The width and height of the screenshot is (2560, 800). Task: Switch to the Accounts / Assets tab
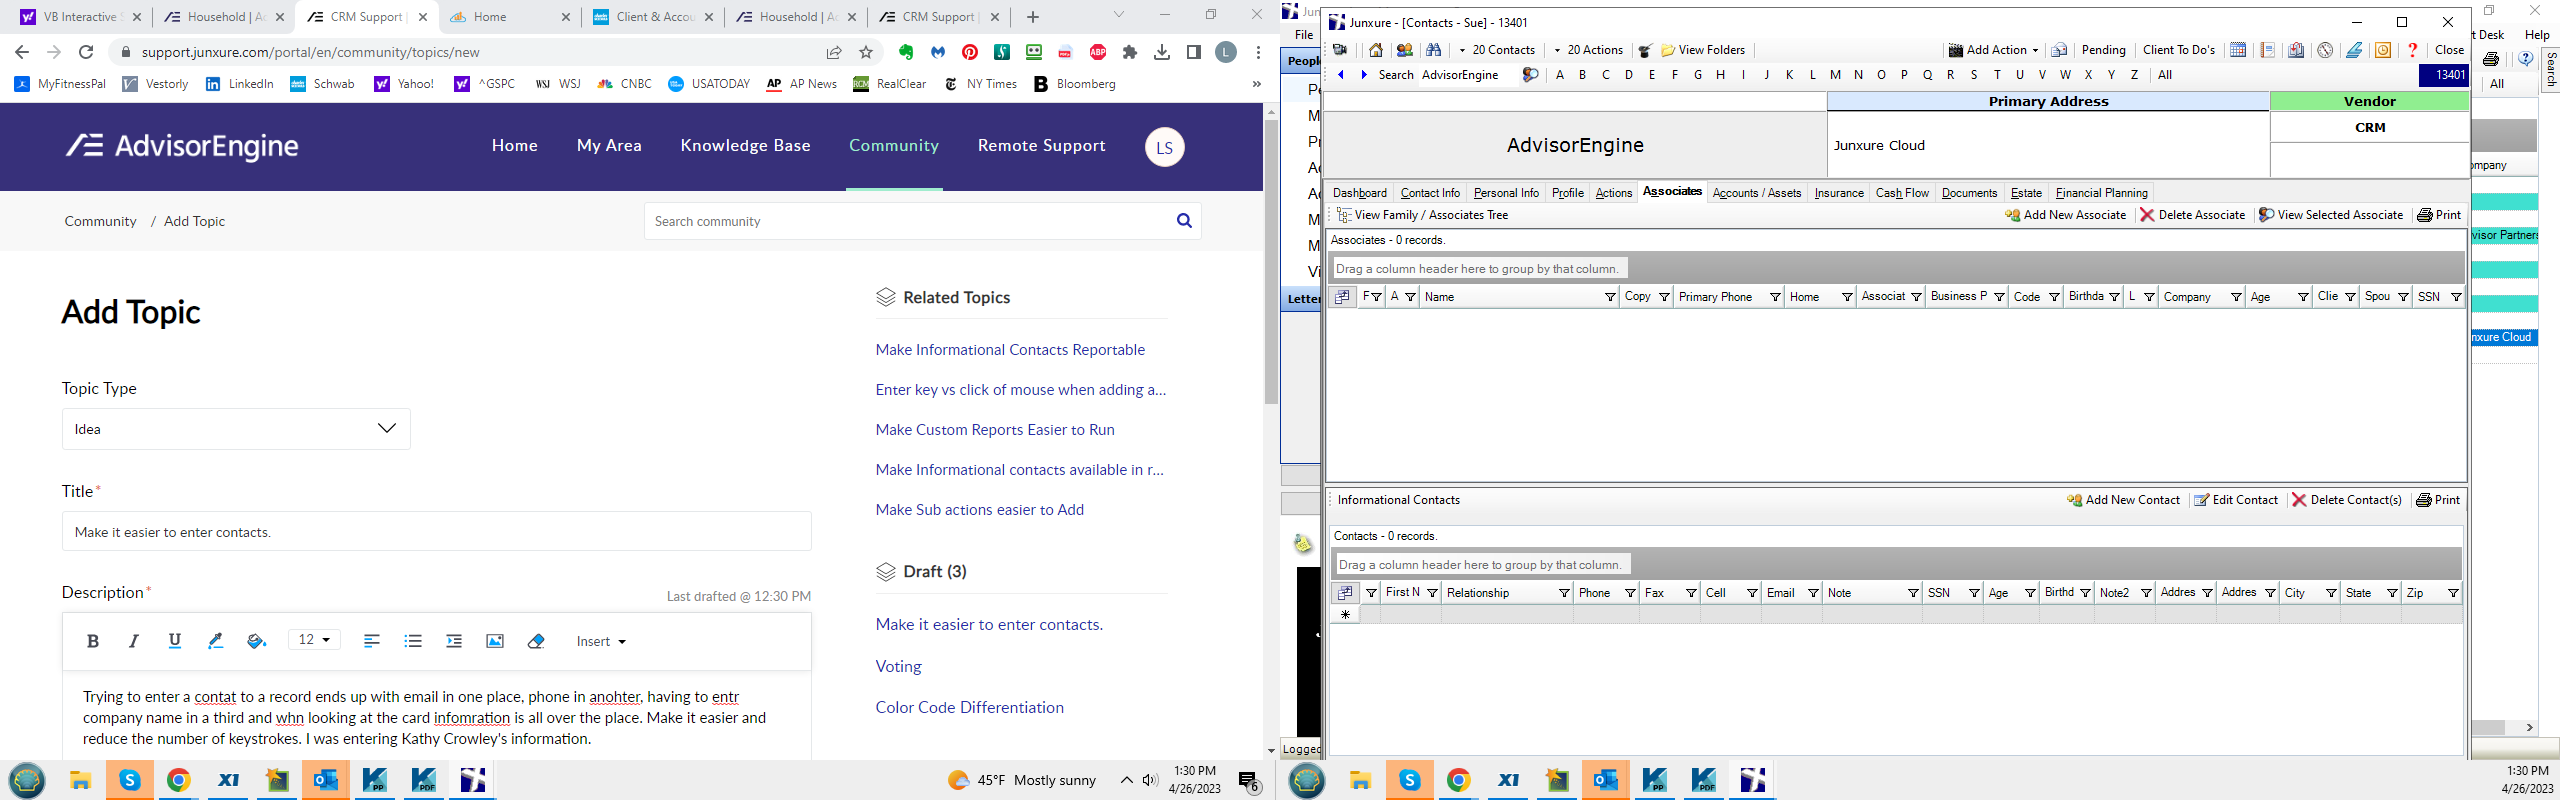tap(1757, 193)
